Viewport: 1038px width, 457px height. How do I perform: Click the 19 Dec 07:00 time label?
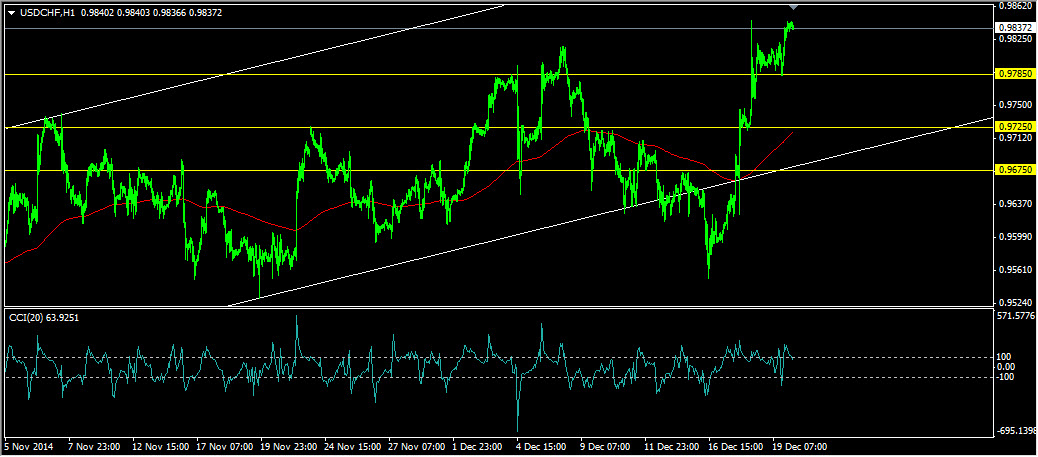(x=802, y=447)
